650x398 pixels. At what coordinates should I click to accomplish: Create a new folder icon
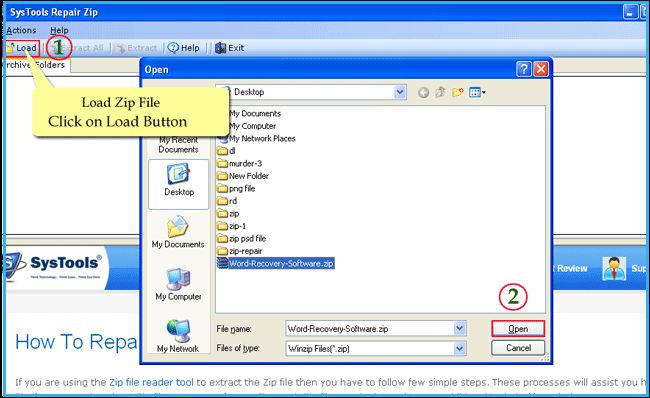tap(457, 92)
